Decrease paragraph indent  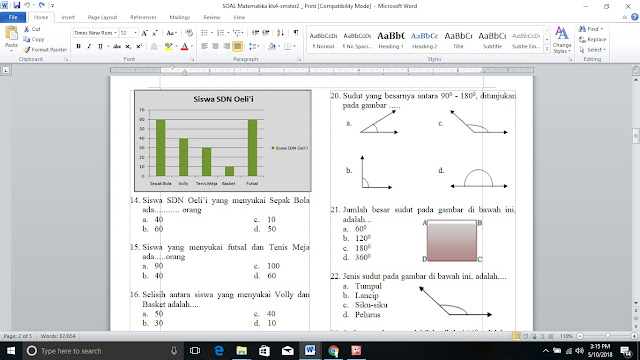click(x=255, y=33)
